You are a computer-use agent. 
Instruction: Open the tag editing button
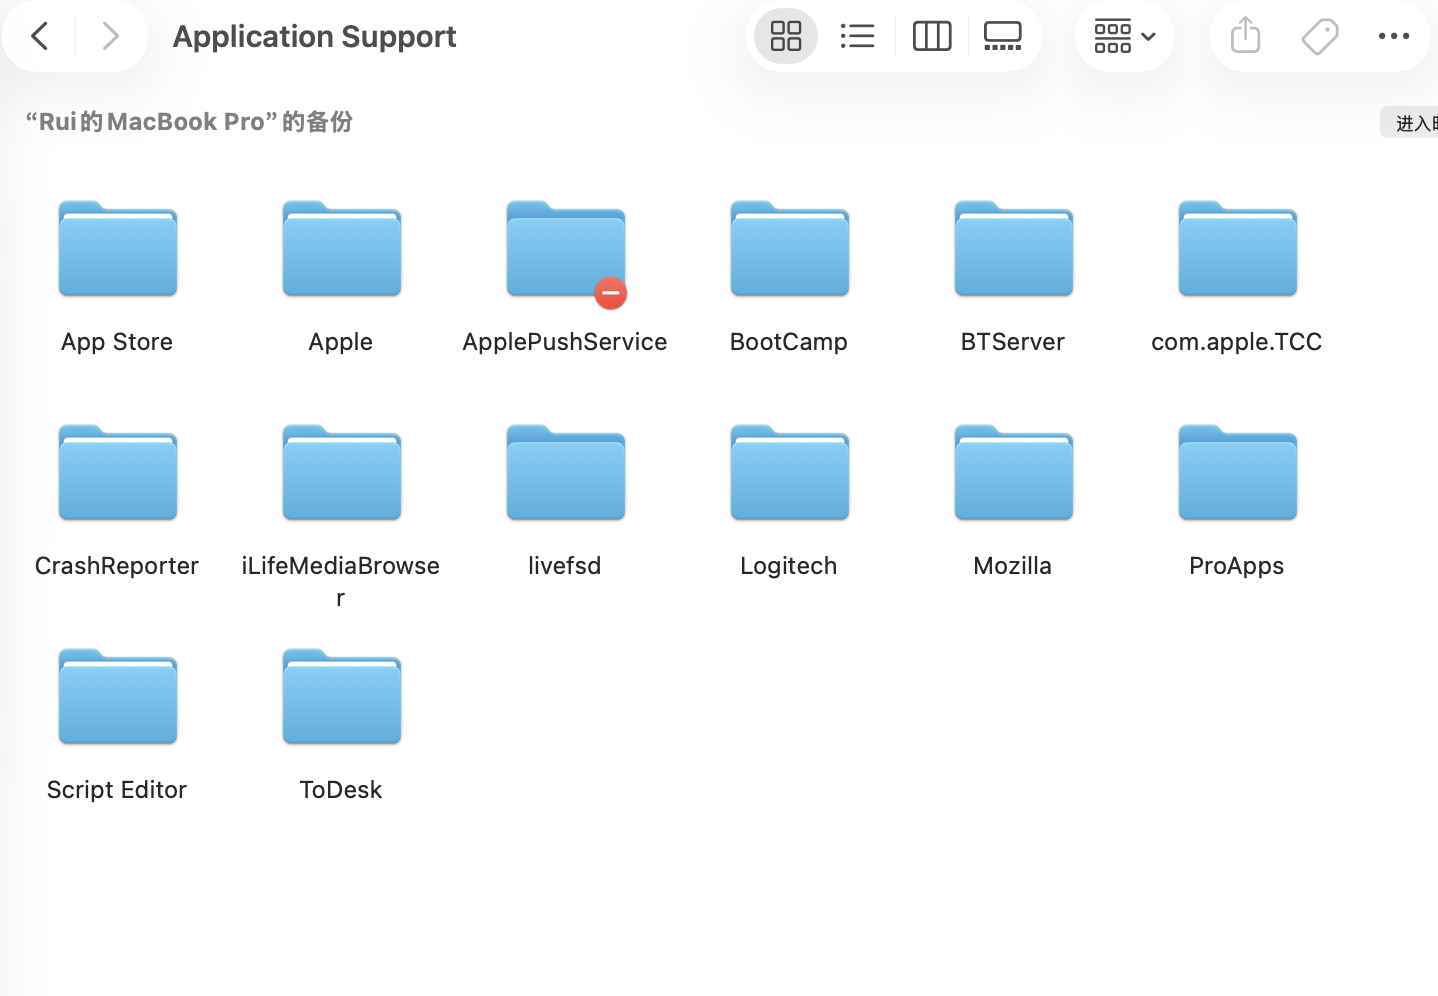(x=1319, y=37)
